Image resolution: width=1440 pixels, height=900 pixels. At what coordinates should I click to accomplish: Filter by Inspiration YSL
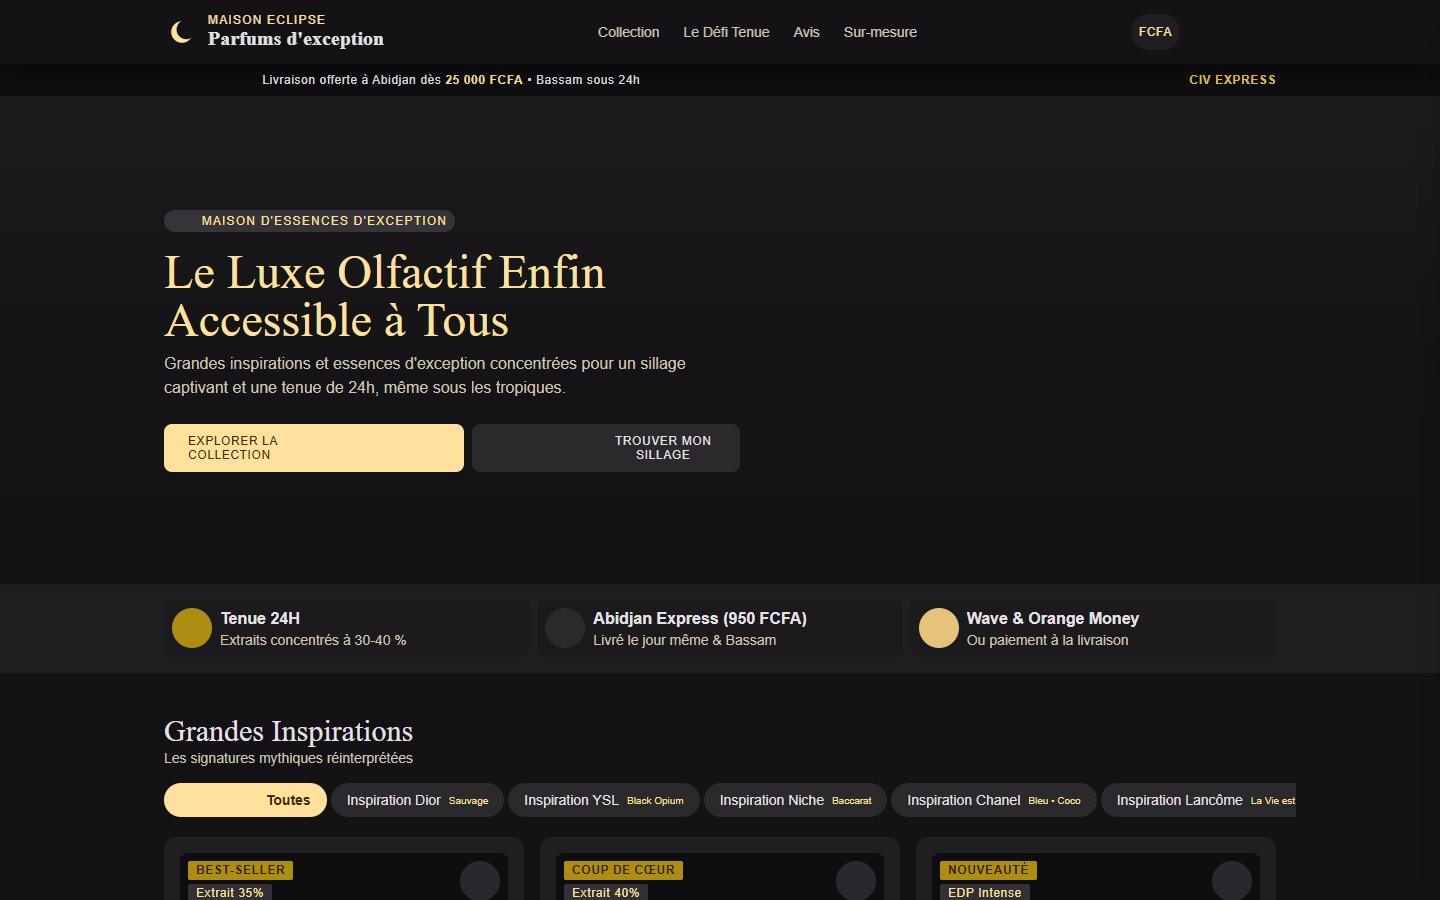point(604,800)
